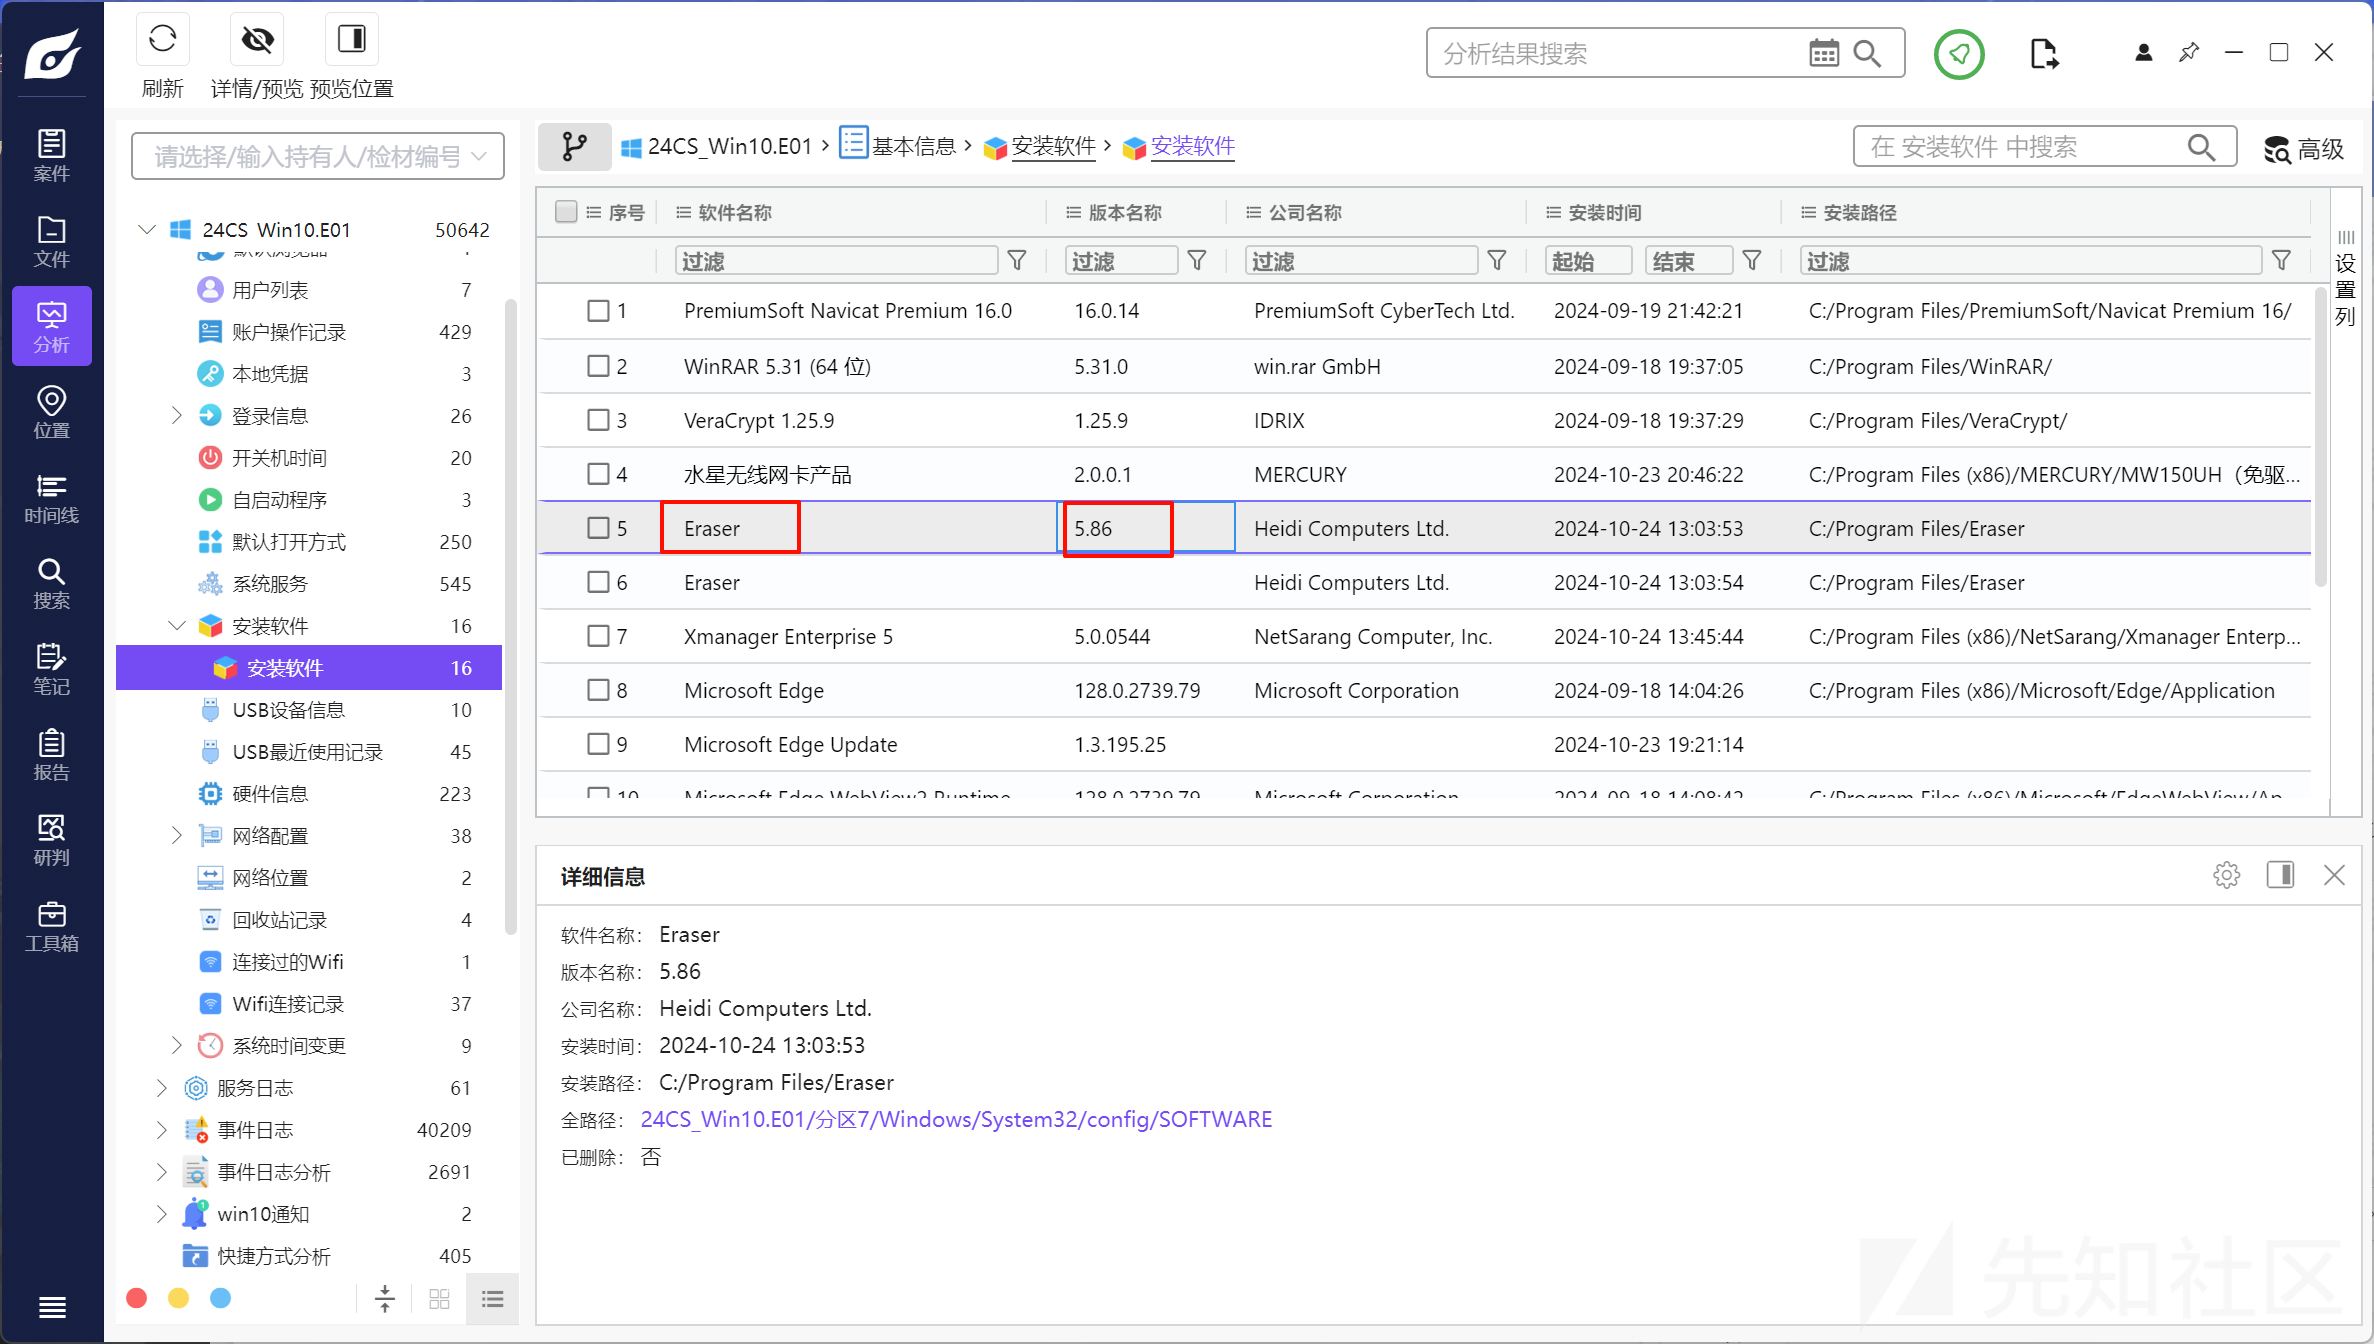Open the 报告 sidebar section
The height and width of the screenshot is (1344, 2374).
coord(51,755)
